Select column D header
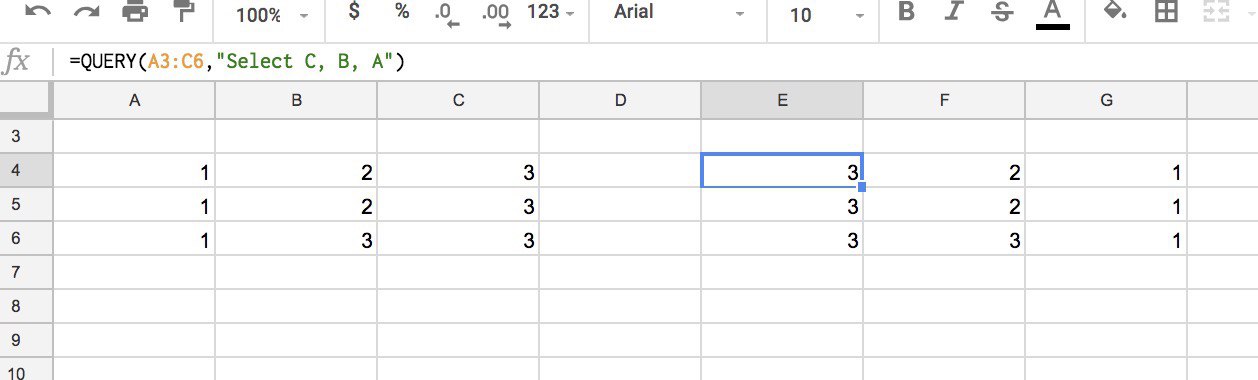The height and width of the screenshot is (380, 1258). (x=620, y=100)
